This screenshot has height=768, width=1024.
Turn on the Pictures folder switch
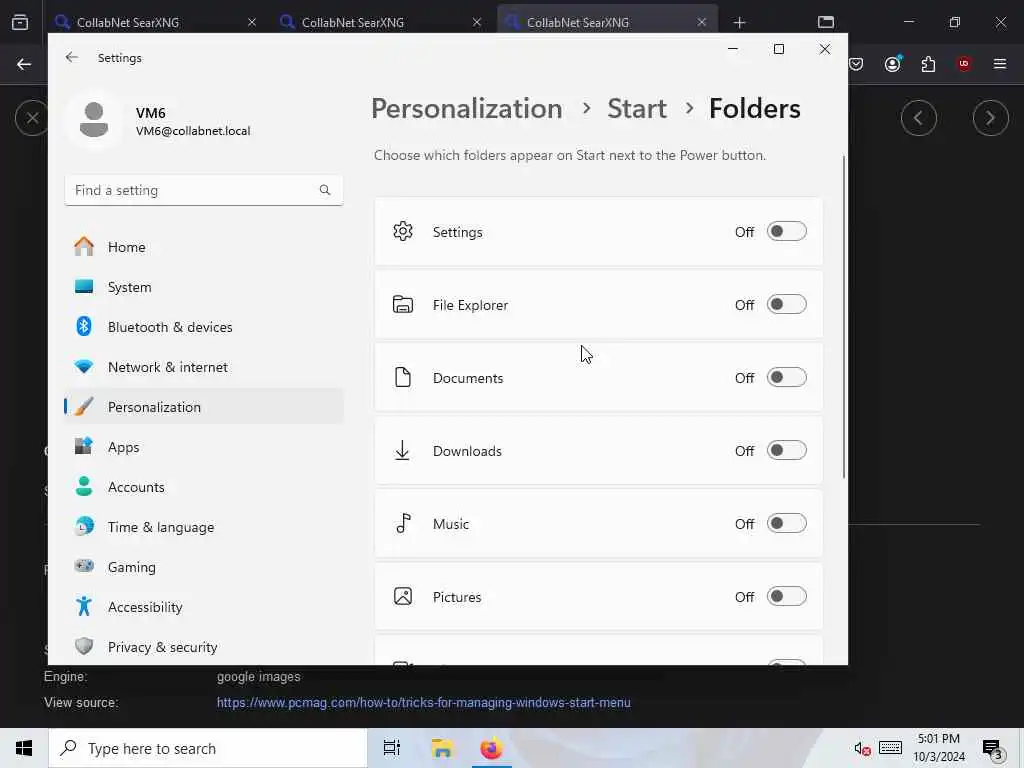[786, 596]
